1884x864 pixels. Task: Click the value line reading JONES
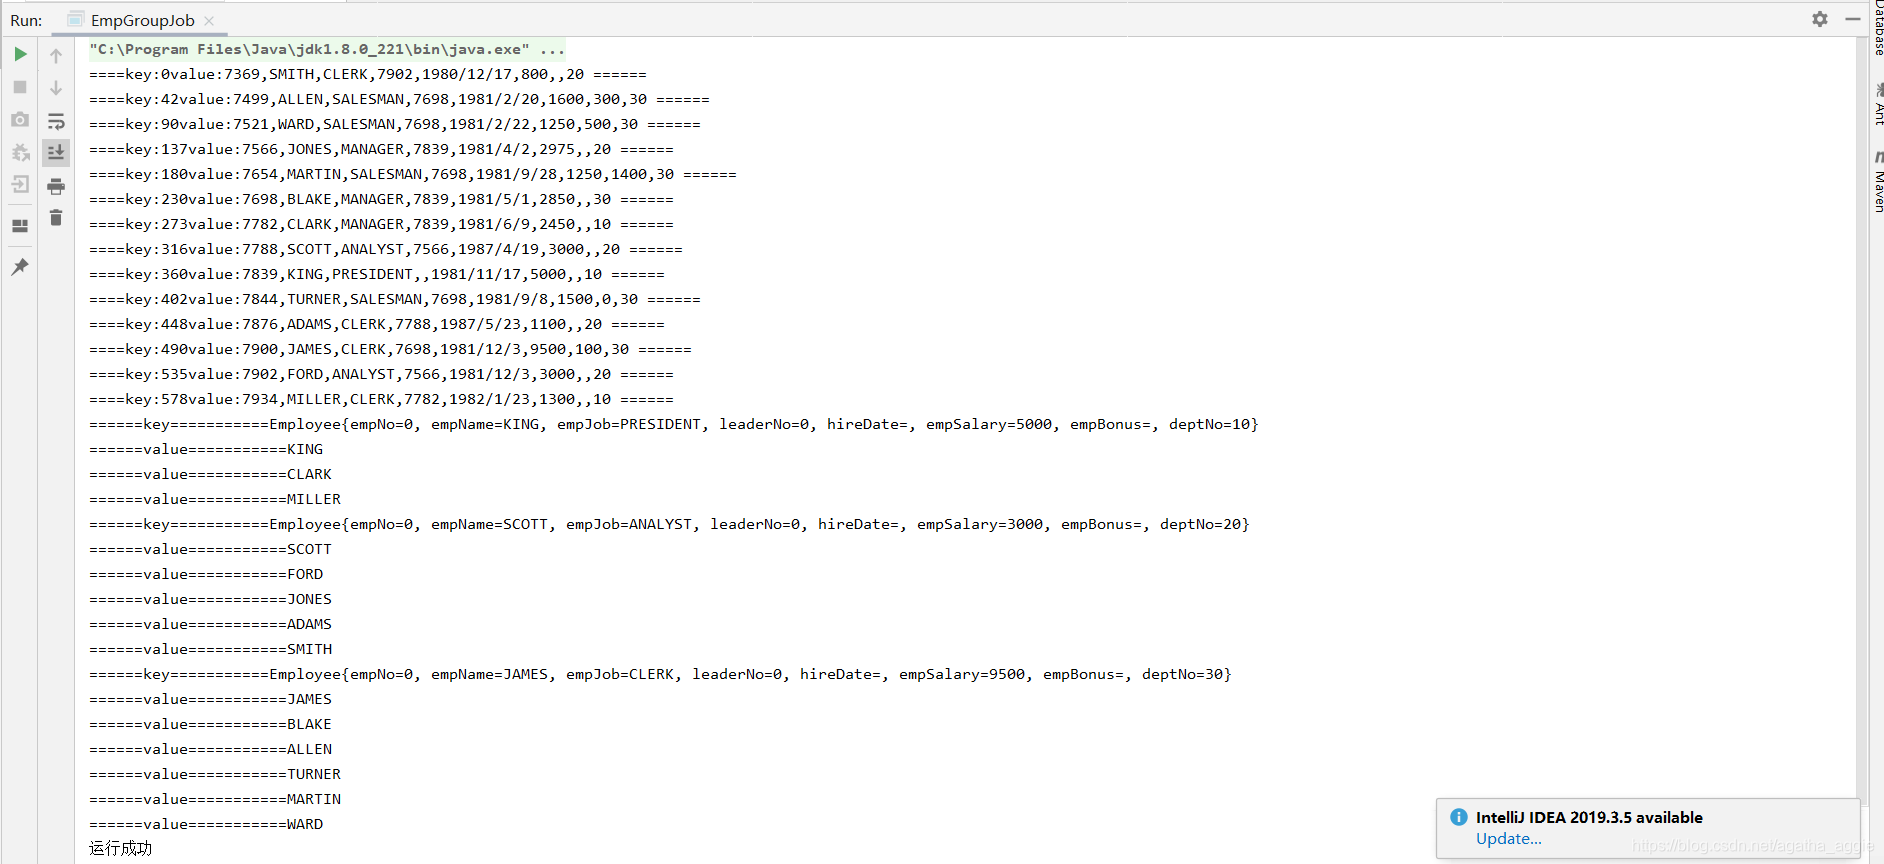click(210, 599)
